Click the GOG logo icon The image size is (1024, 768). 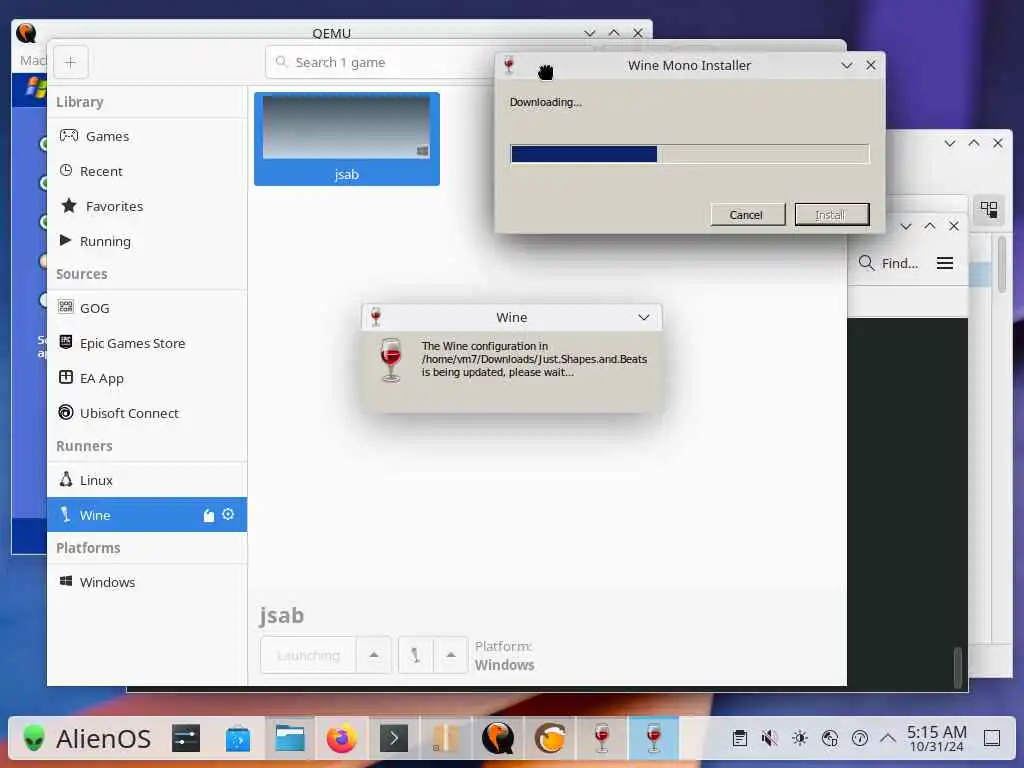tap(66, 307)
